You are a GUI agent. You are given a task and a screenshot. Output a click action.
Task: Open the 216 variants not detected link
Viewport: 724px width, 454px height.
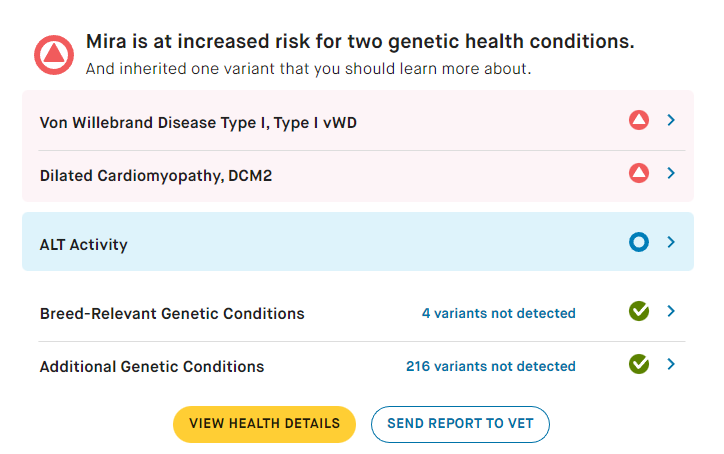pyautogui.click(x=490, y=366)
